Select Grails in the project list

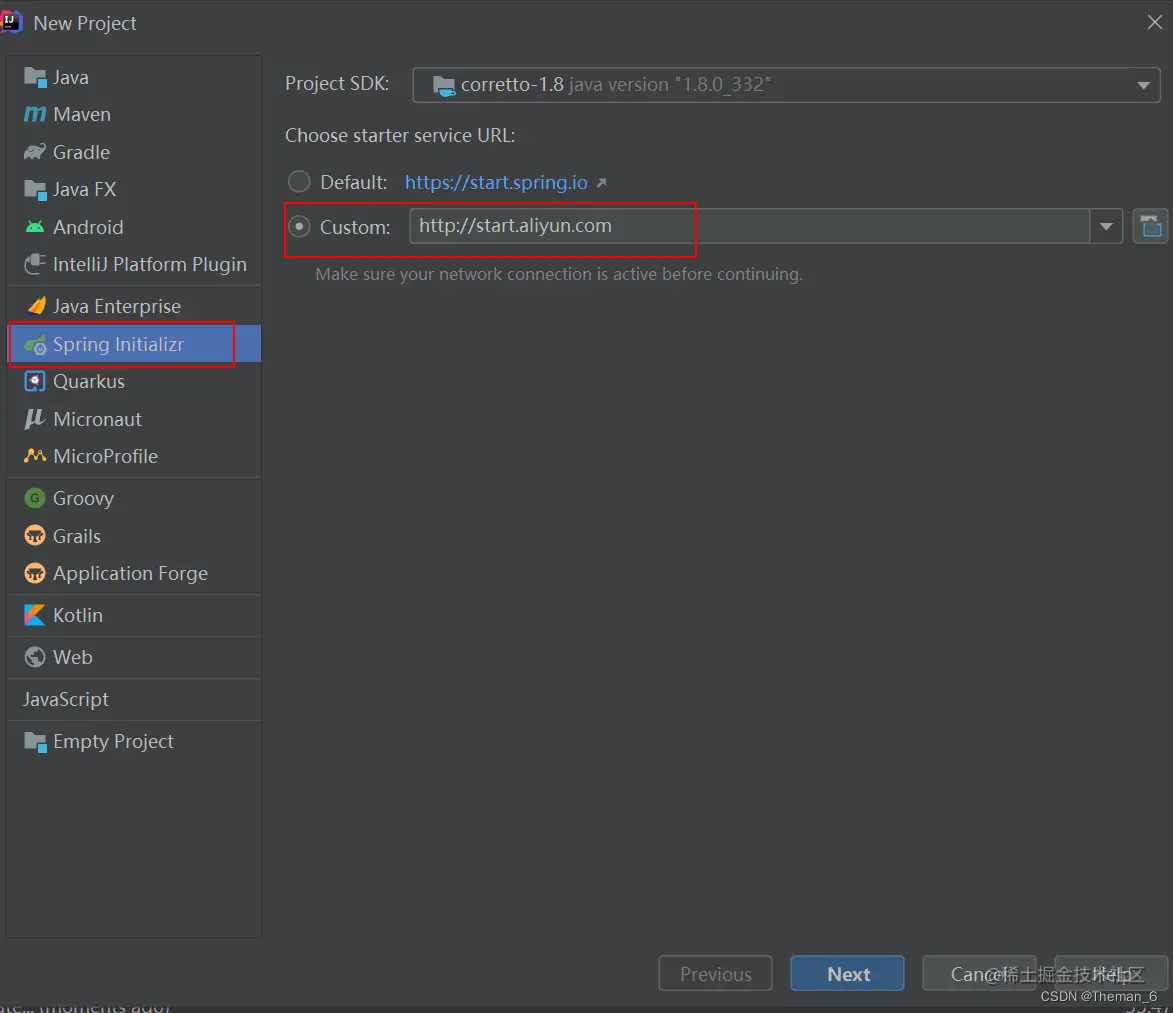coord(135,536)
